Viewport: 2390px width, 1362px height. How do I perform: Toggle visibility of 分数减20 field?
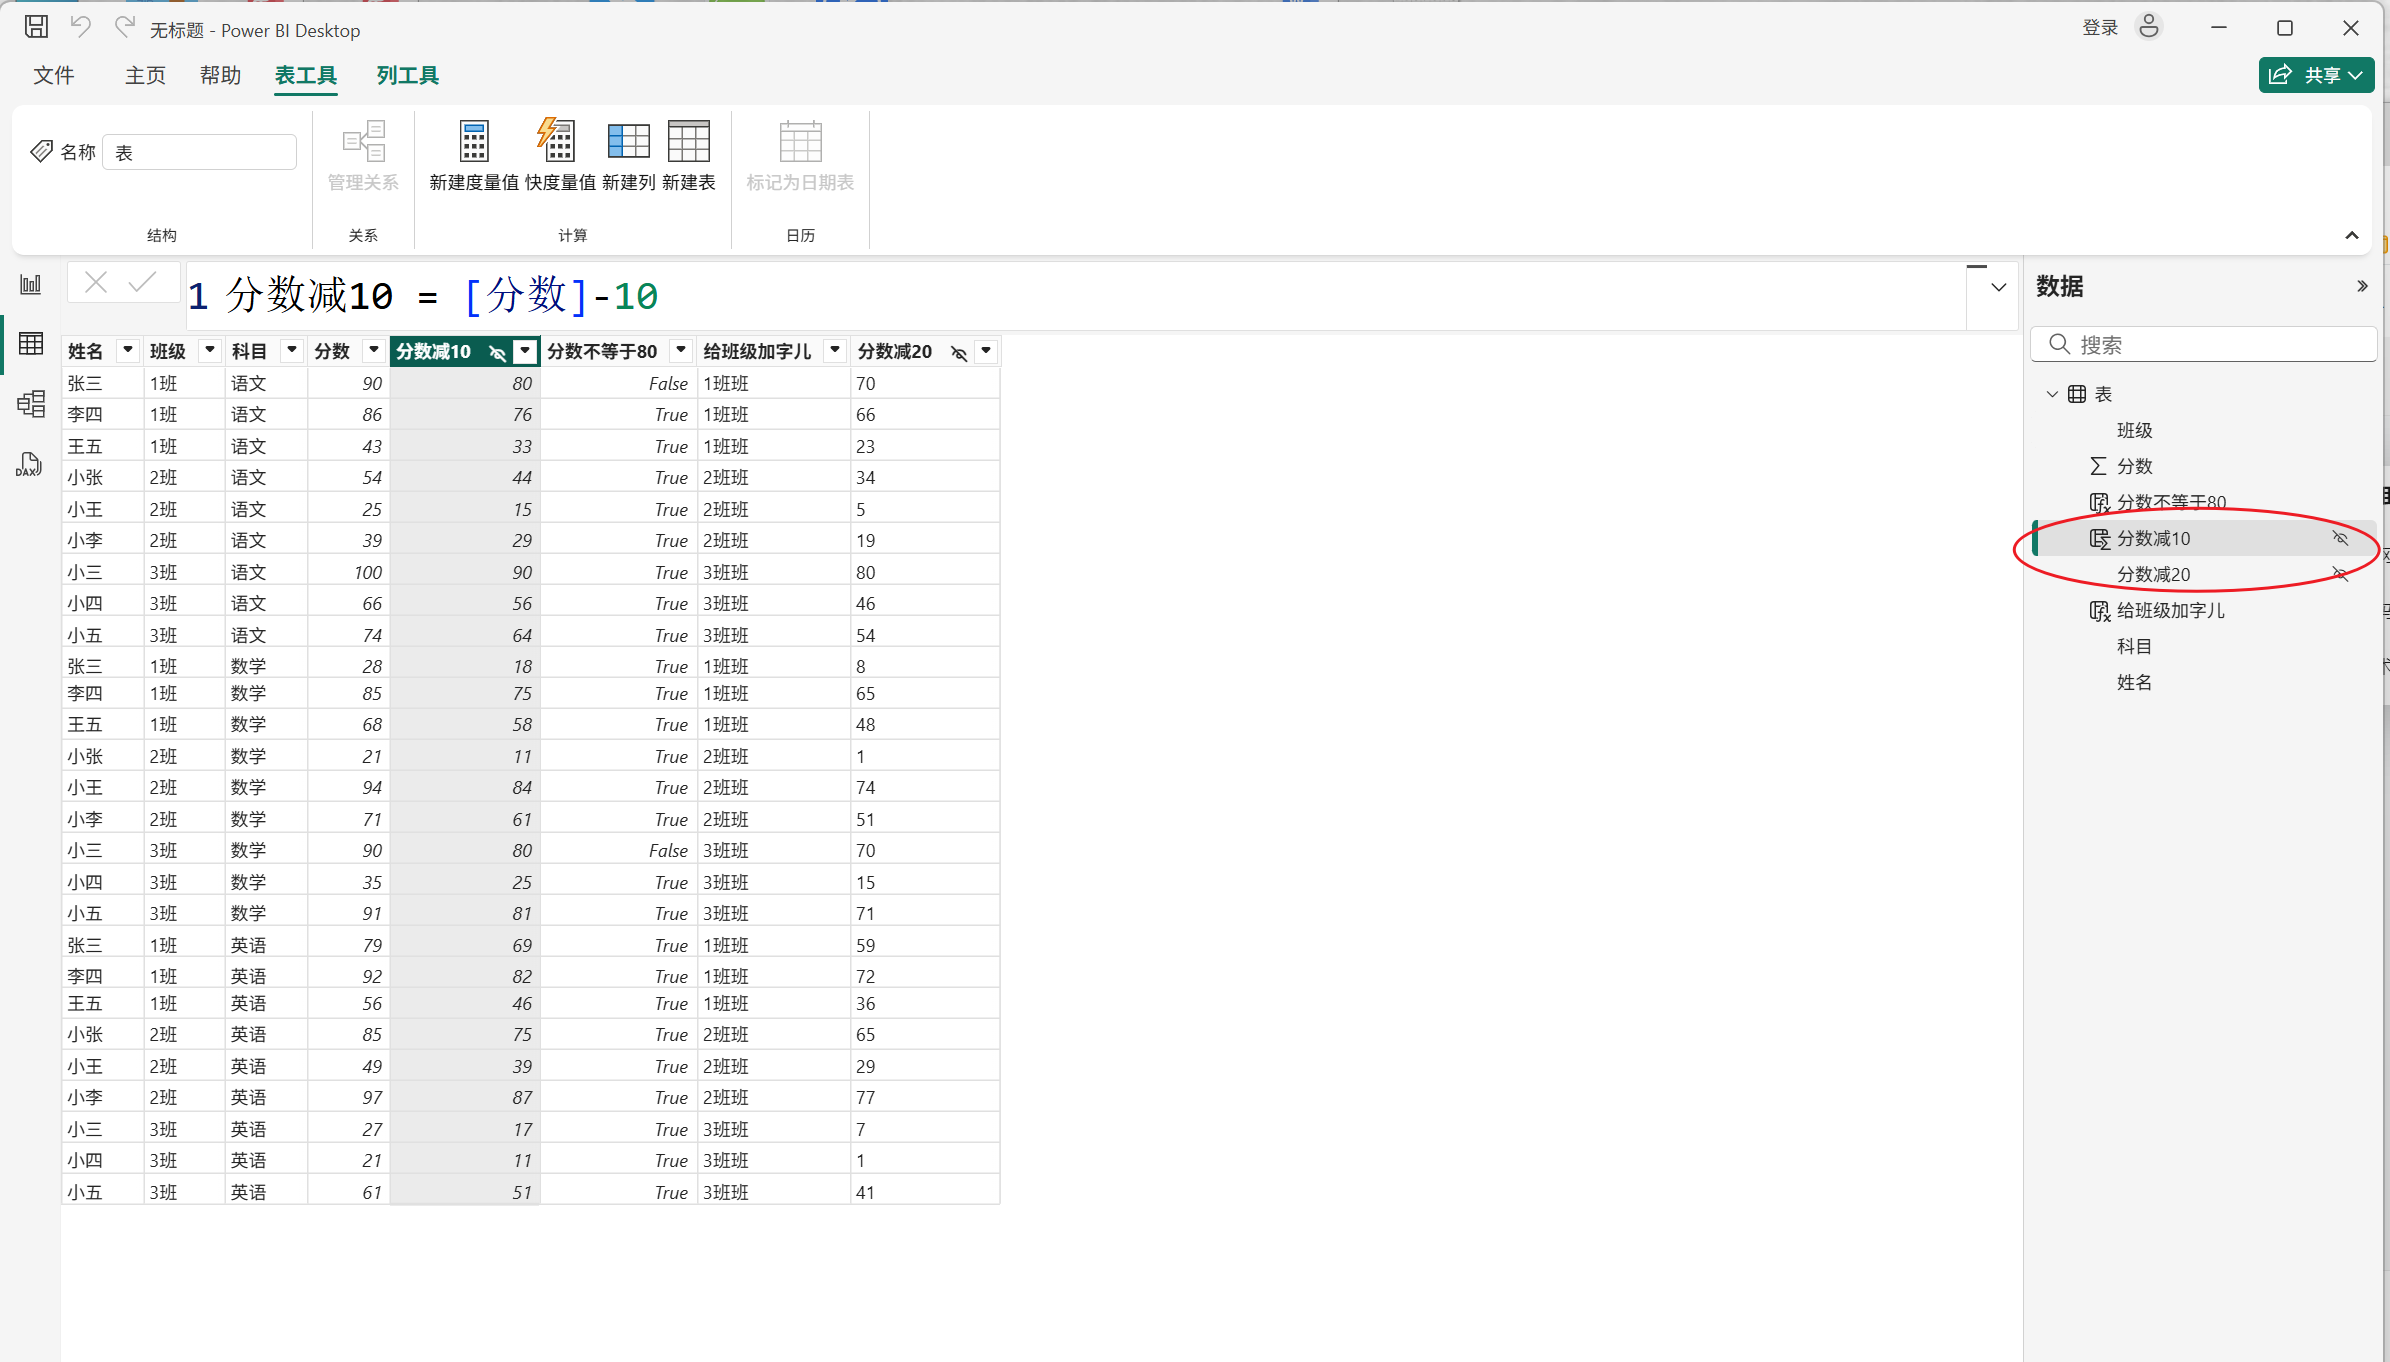coord(2340,574)
